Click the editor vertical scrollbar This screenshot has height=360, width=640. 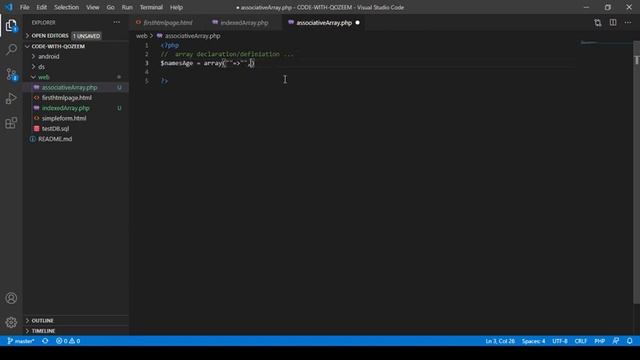point(636,171)
